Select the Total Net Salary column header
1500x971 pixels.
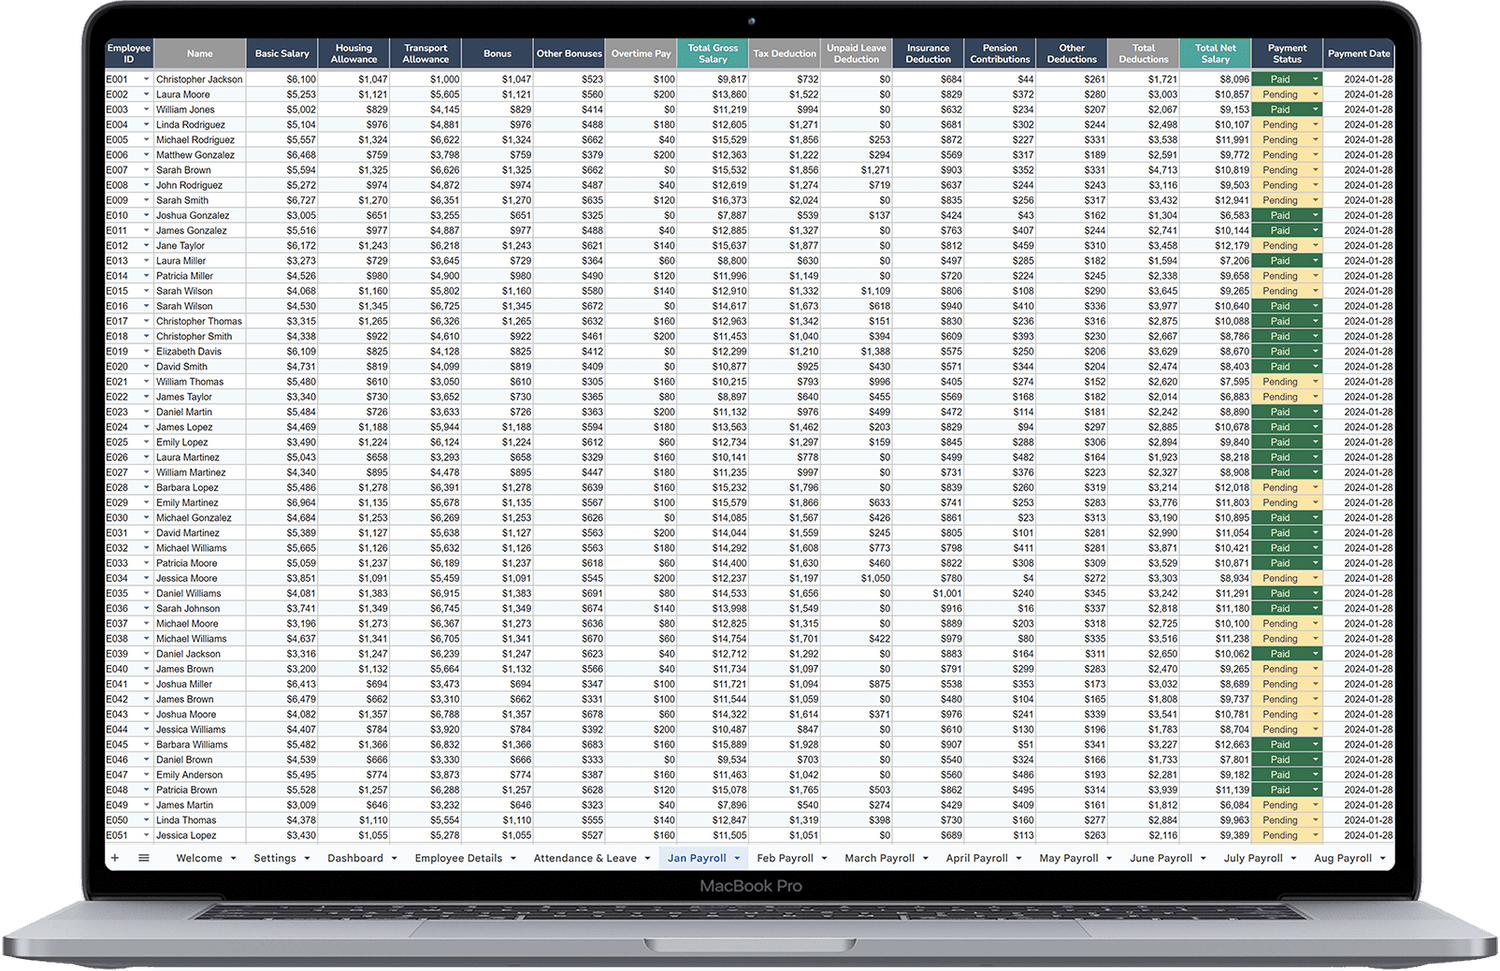coord(1216,53)
